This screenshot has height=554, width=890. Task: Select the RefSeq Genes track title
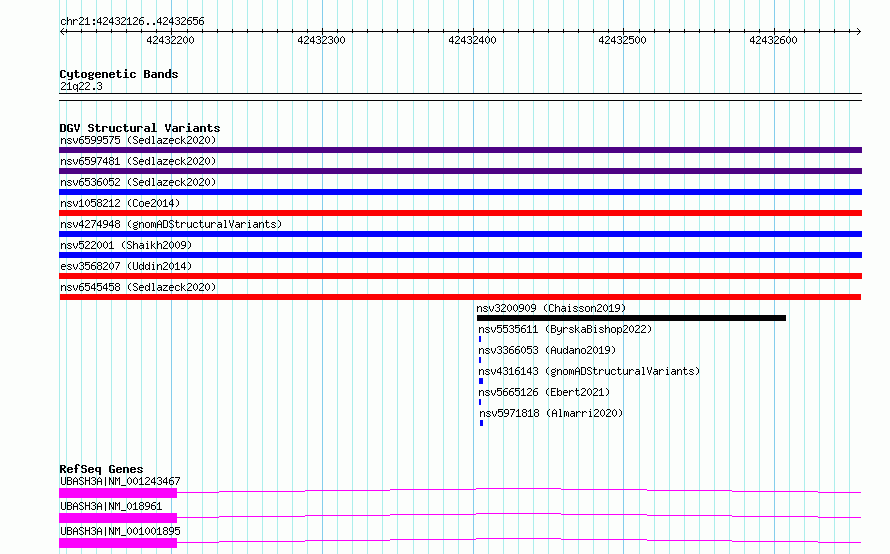click(x=101, y=469)
